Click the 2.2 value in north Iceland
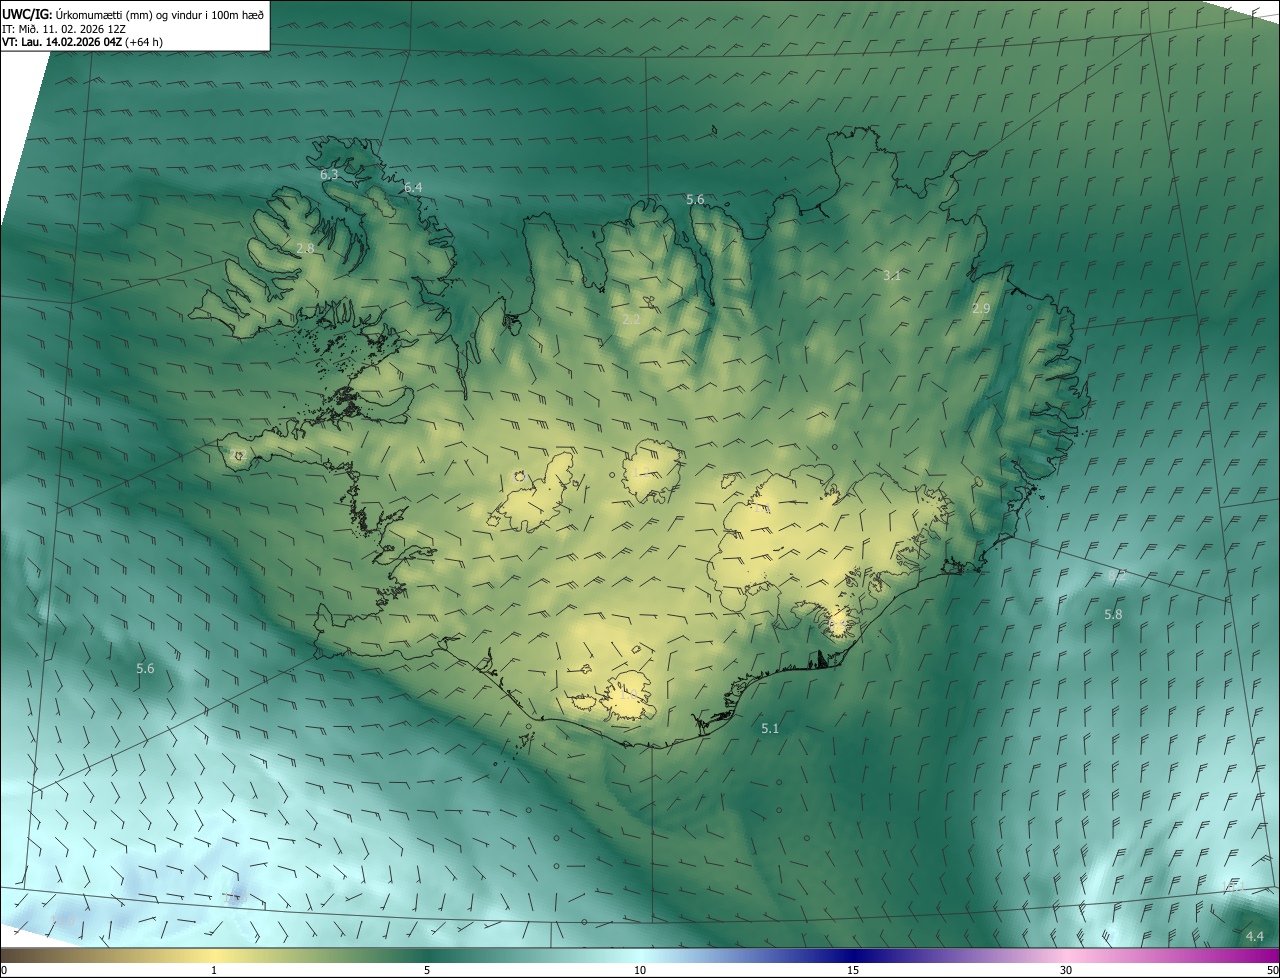 coord(631,319)
